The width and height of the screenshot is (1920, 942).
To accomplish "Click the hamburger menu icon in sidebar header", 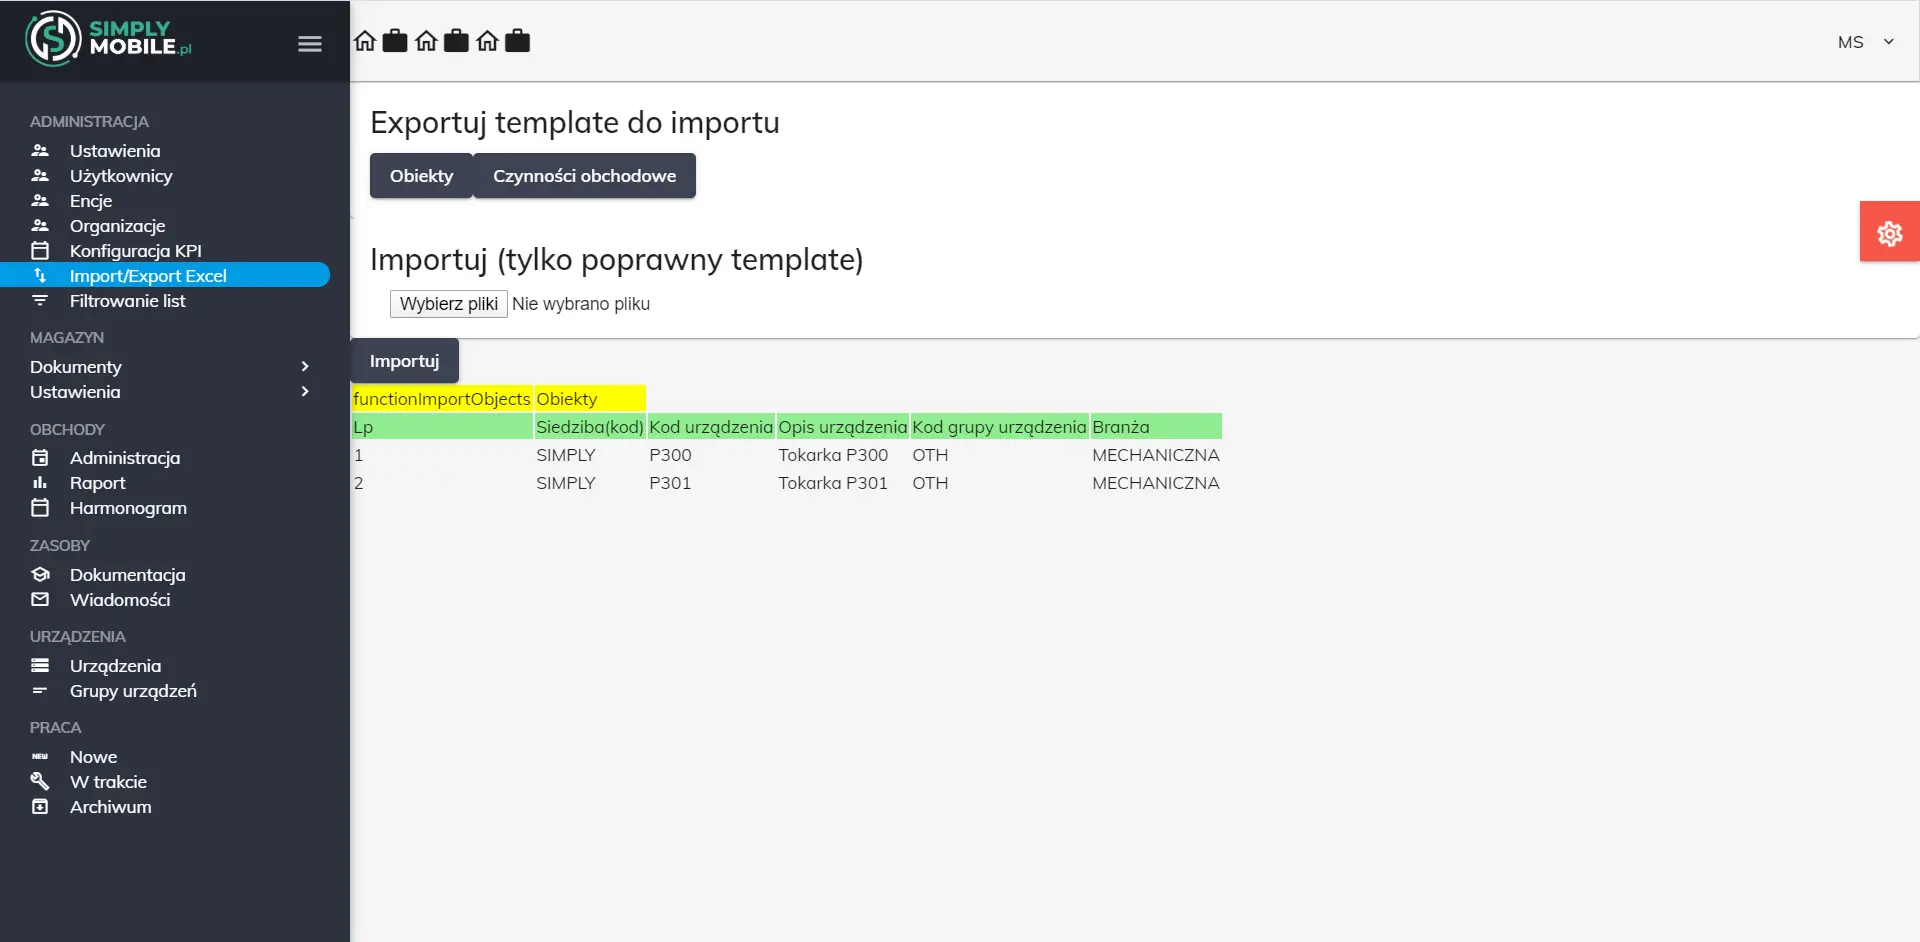I will [x=309, y=43].
